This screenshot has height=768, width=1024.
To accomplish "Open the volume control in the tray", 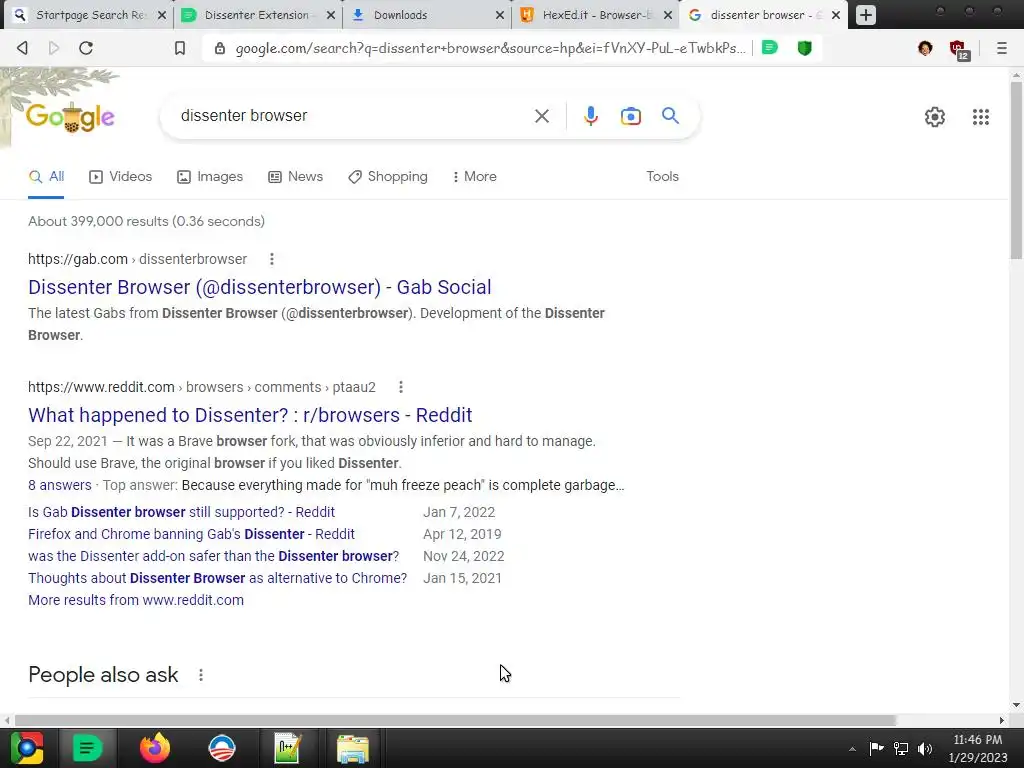I will point(925,749).
